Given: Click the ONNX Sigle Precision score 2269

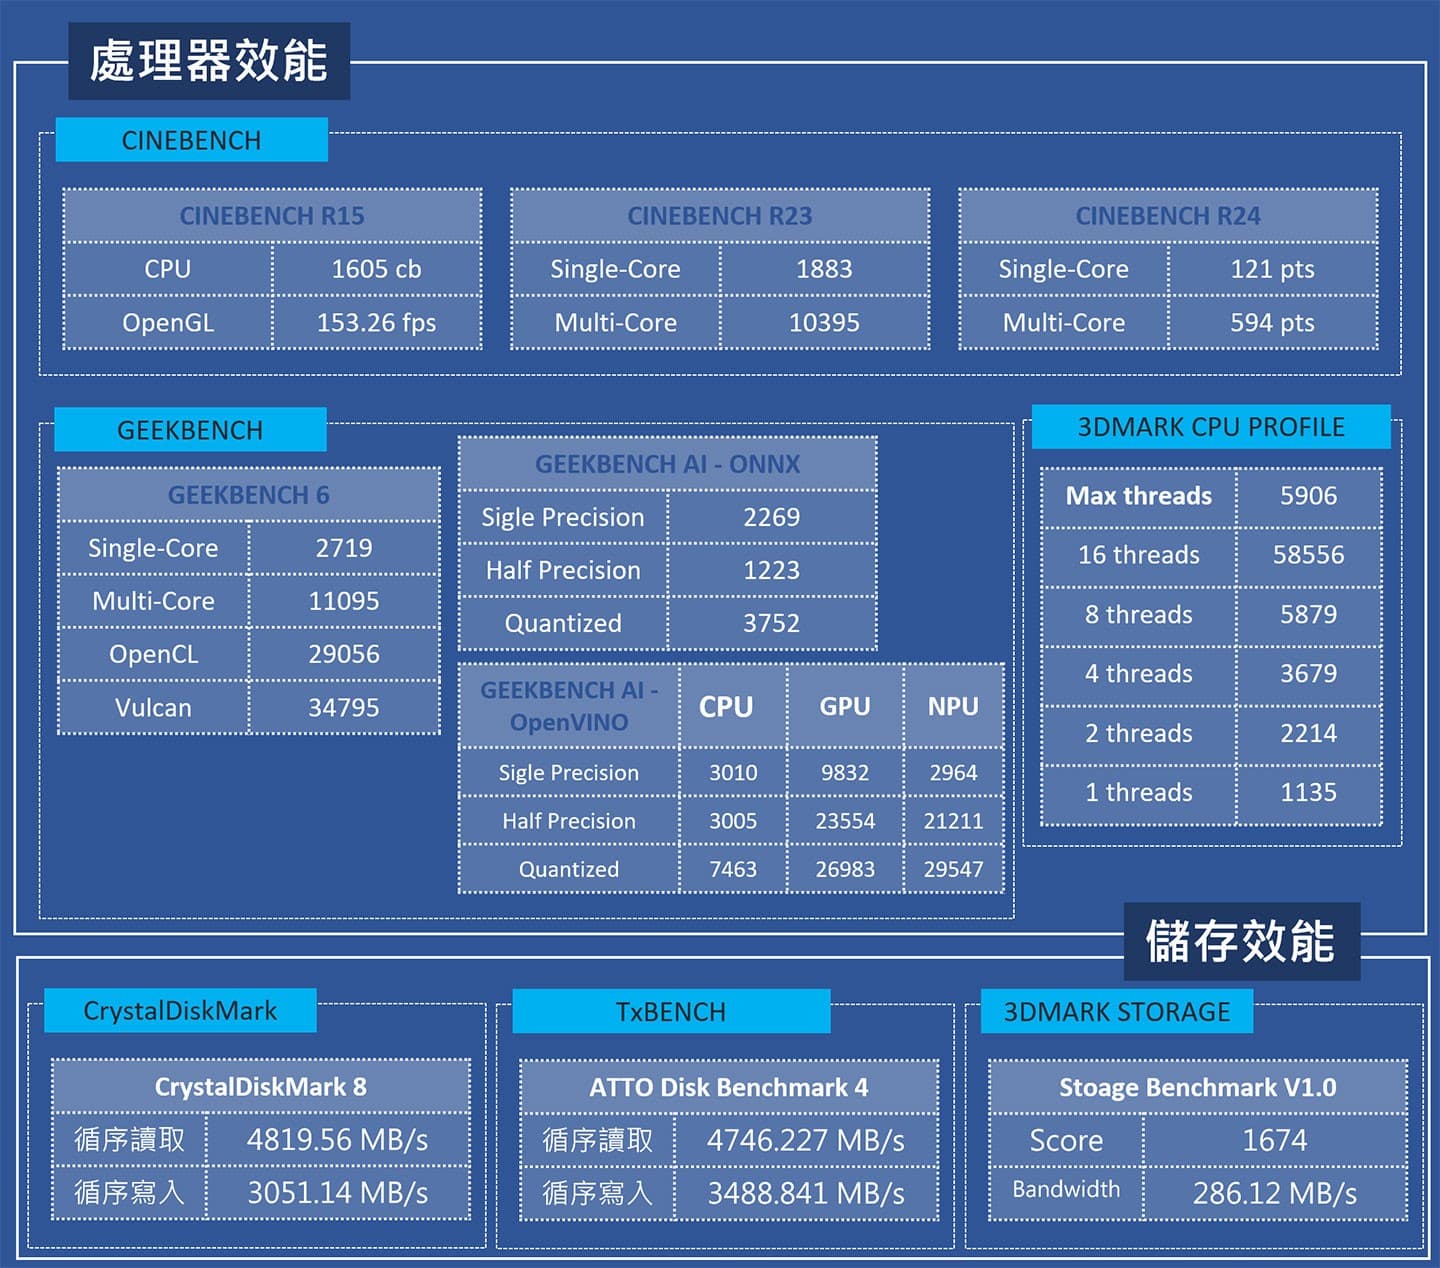Looking at the screenshot, I should click(771, 517).
